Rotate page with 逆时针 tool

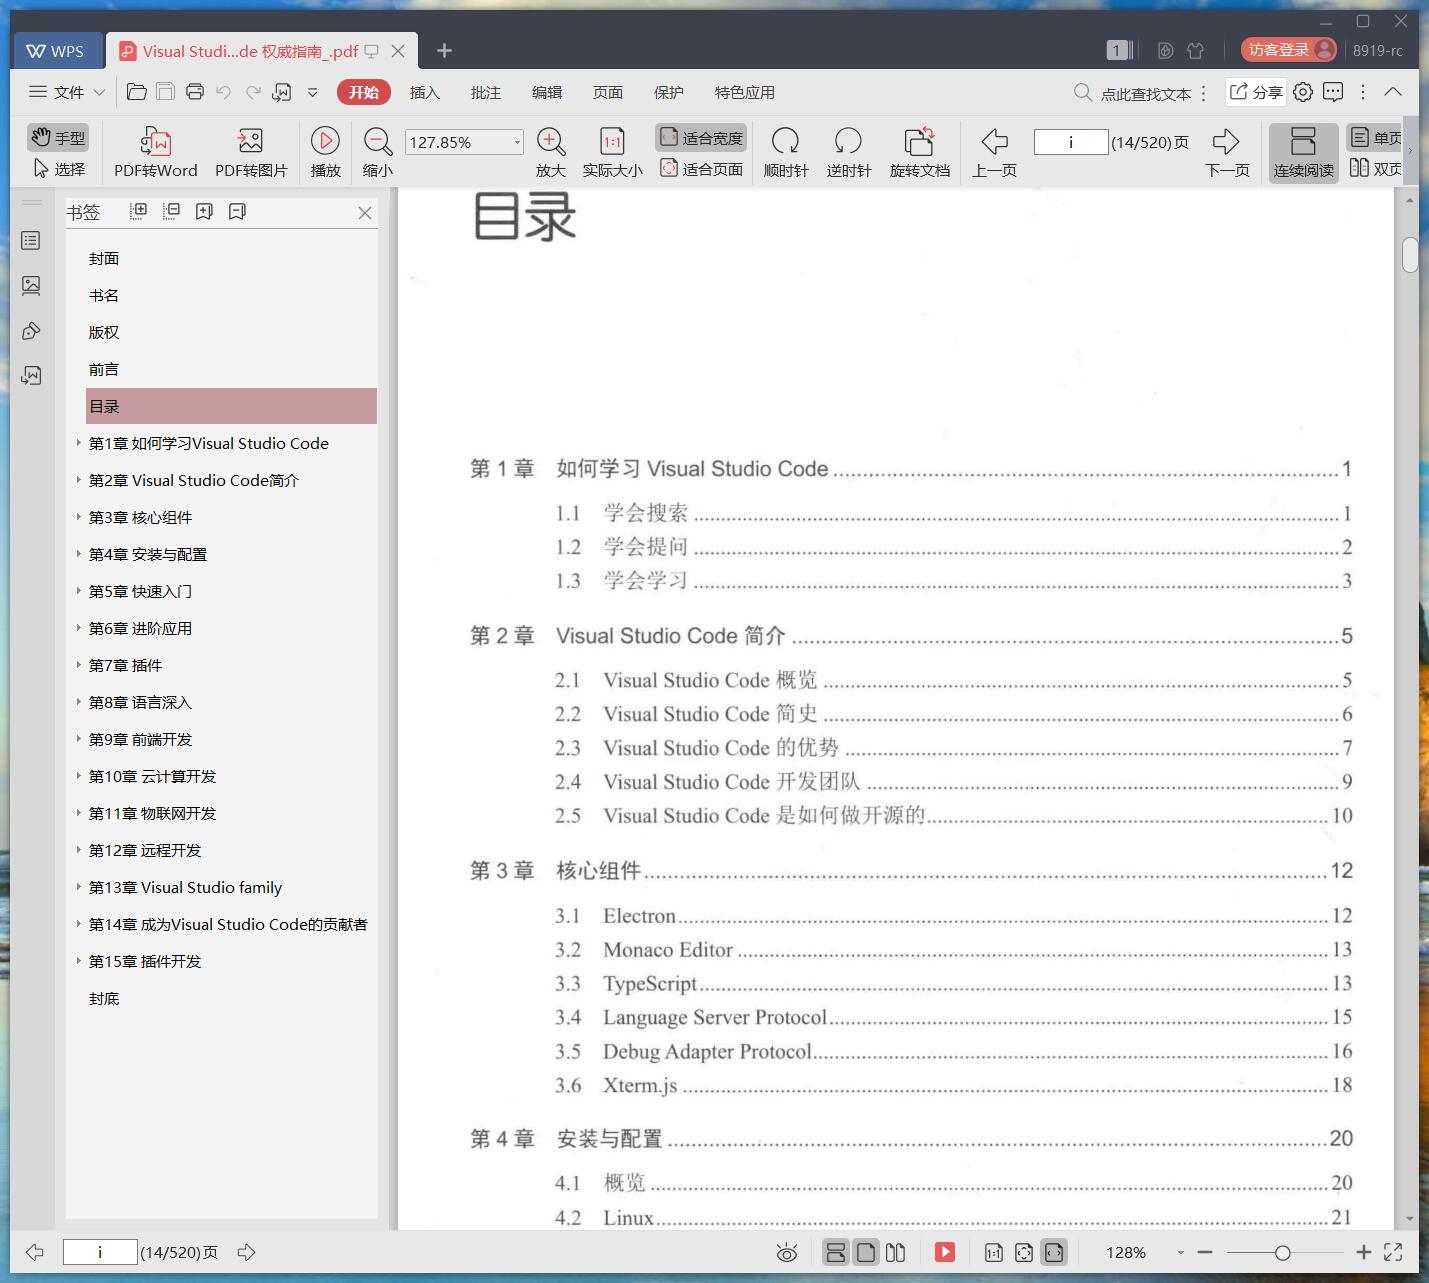pos(848,153)
